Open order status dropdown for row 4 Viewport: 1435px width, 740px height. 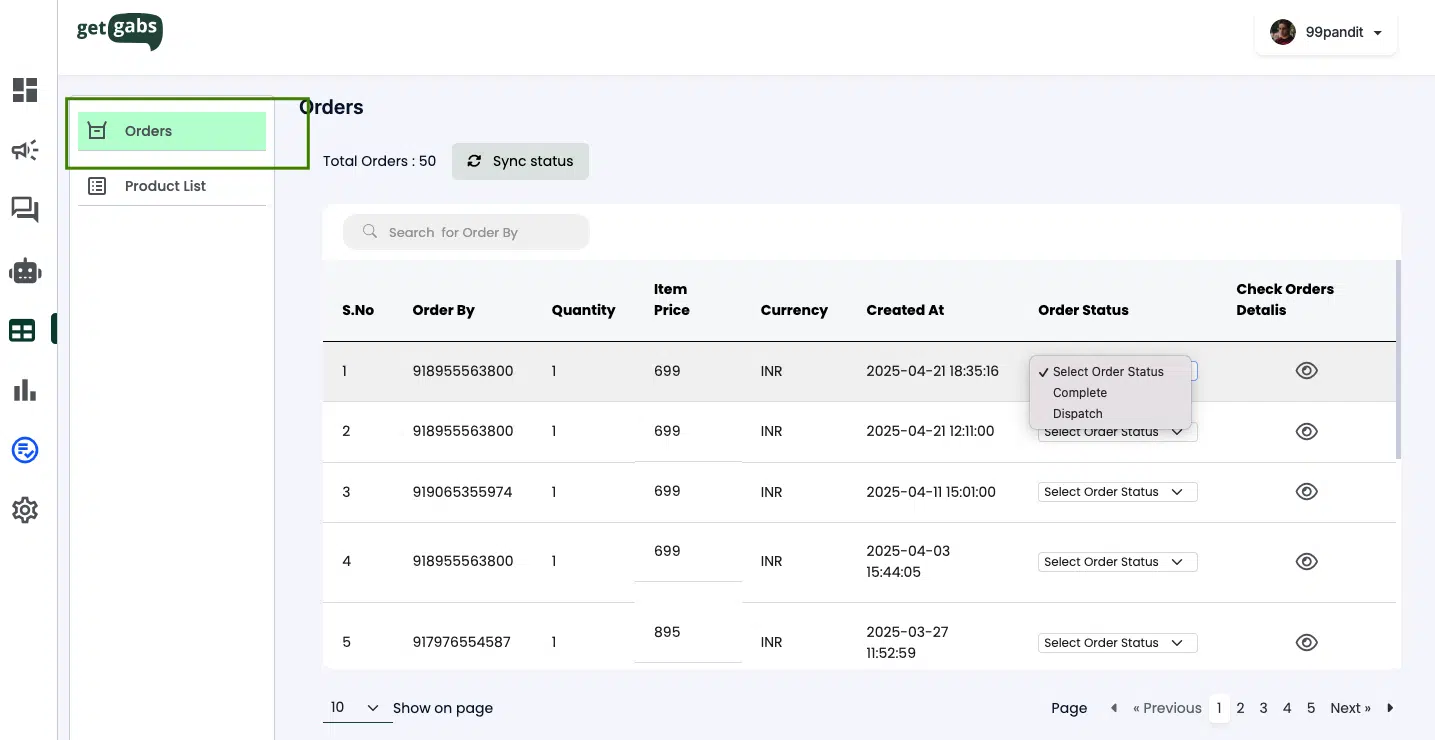point(1118,562)
